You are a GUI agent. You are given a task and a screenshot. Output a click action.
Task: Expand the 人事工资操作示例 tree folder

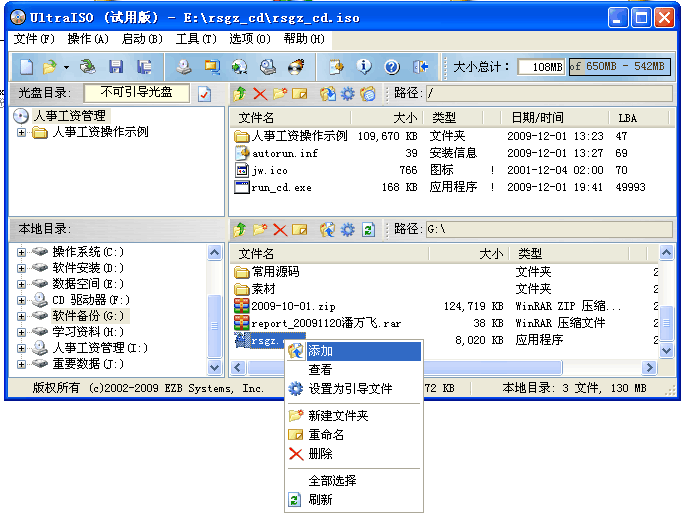click(x=21, y=132)
